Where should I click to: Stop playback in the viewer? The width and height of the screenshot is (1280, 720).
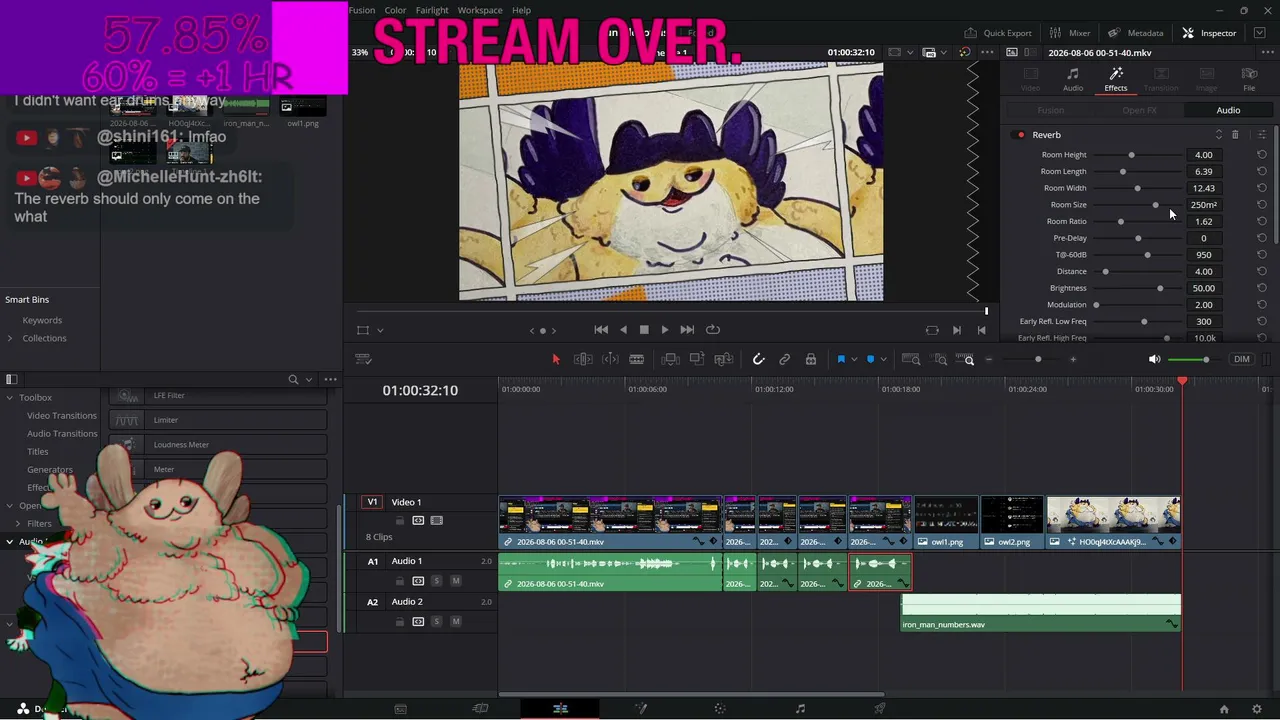pos(644,330)
